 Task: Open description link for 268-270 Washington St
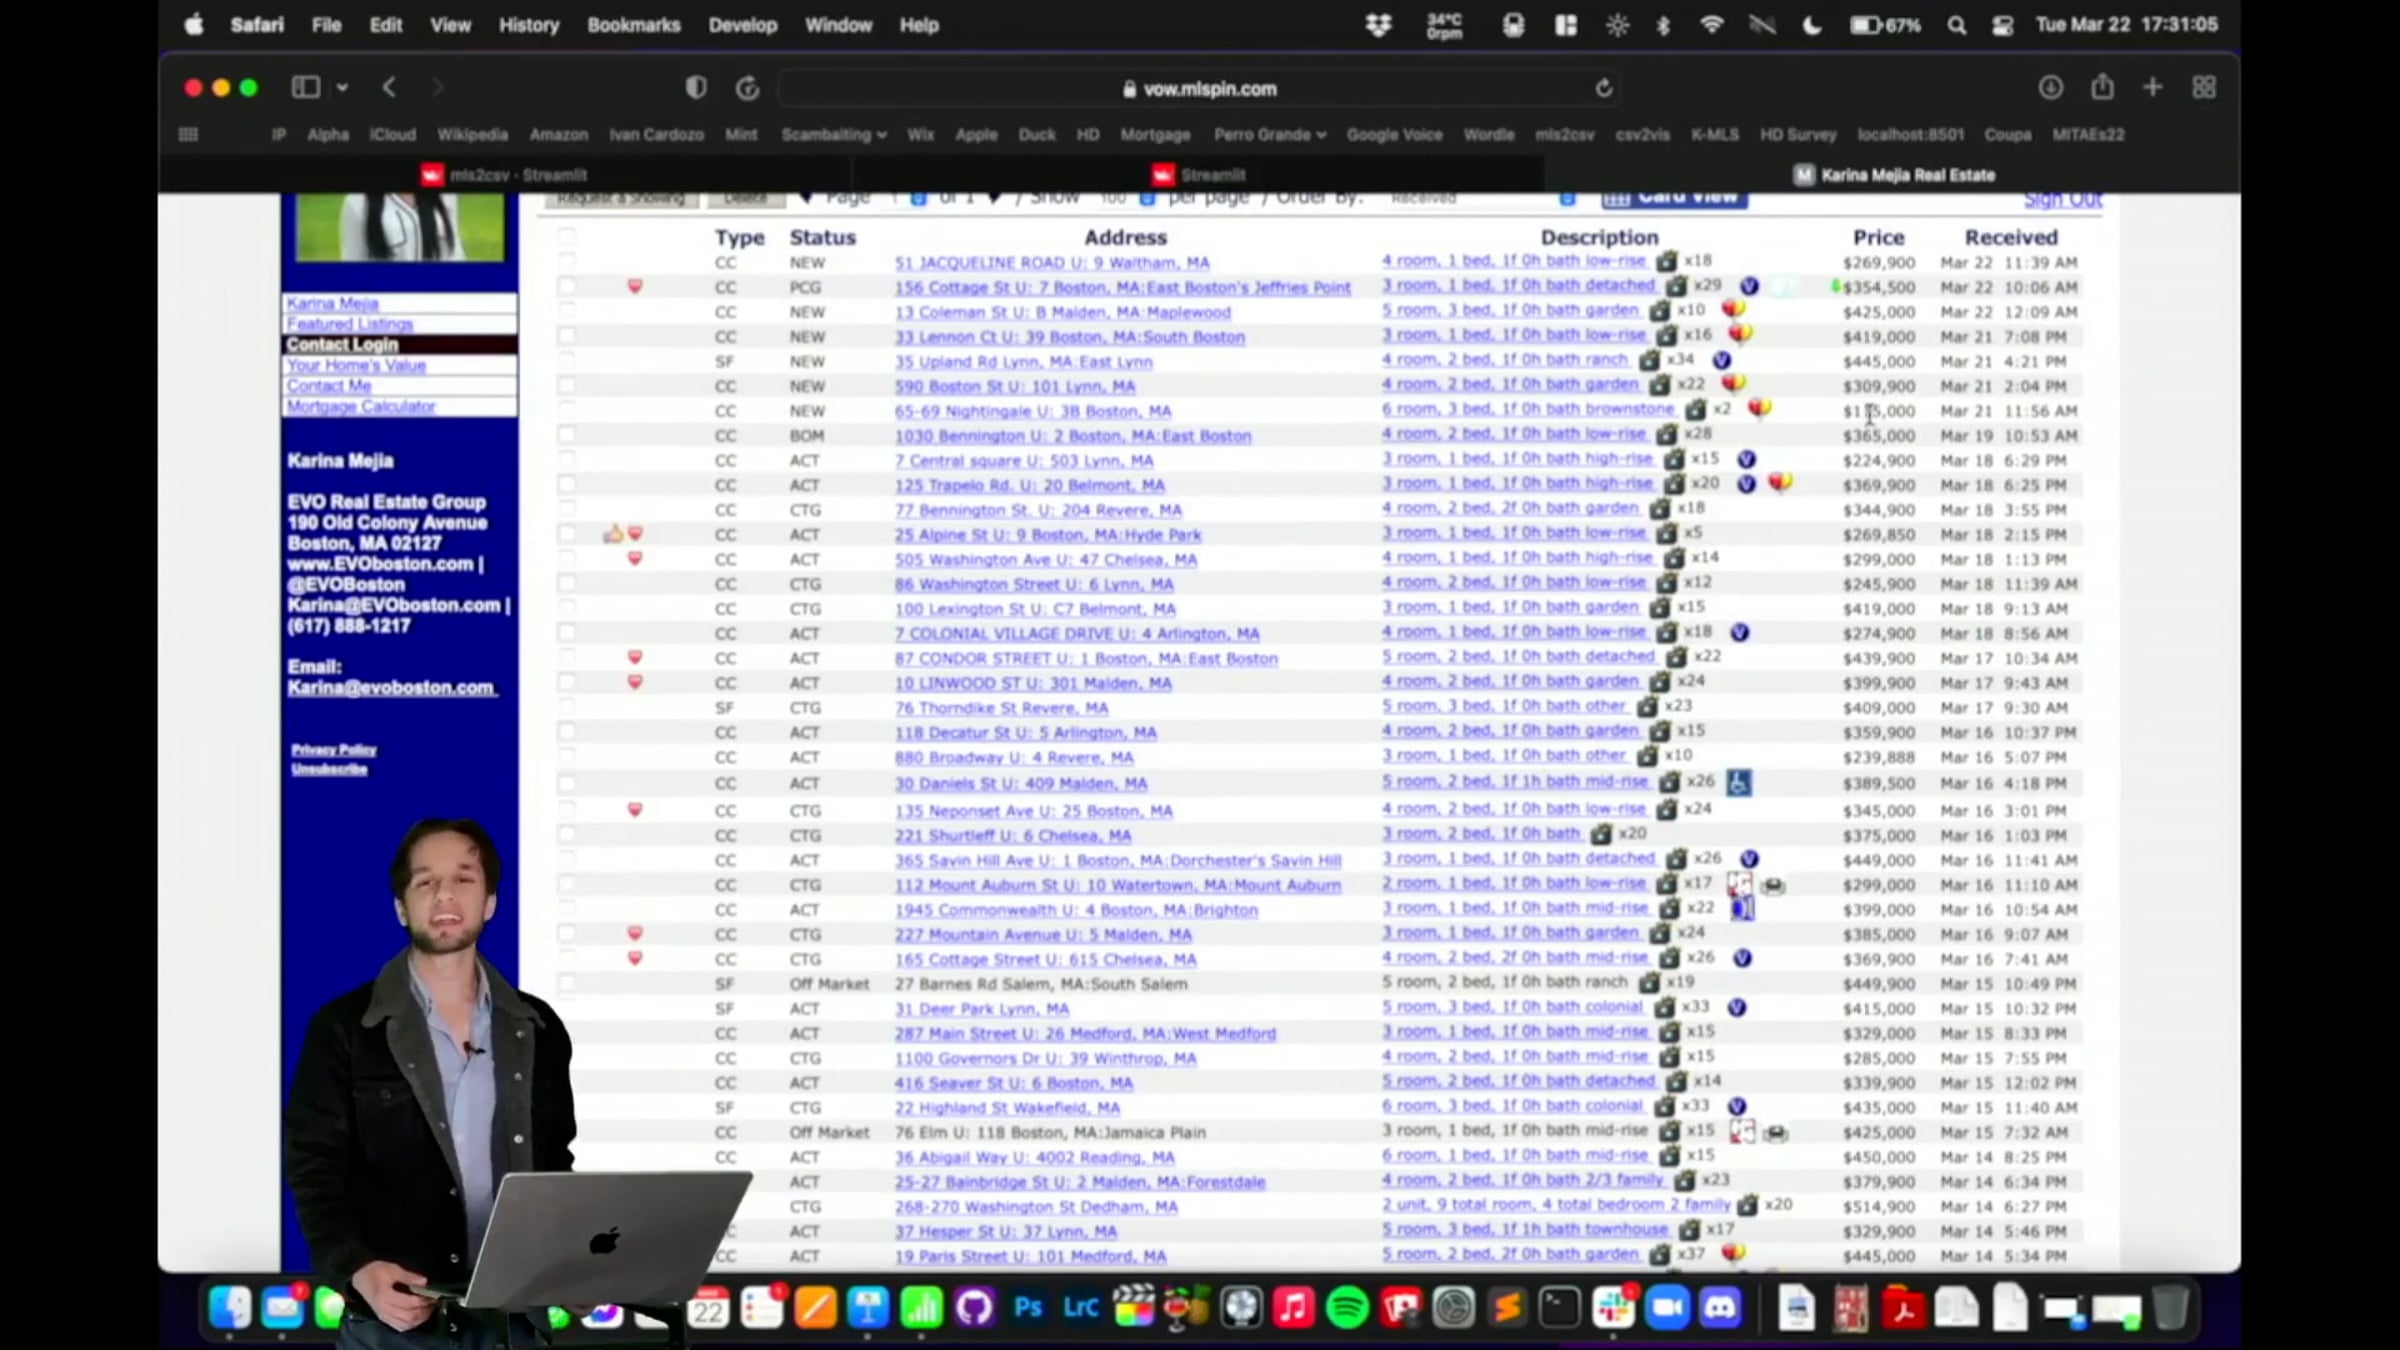1556,1205
